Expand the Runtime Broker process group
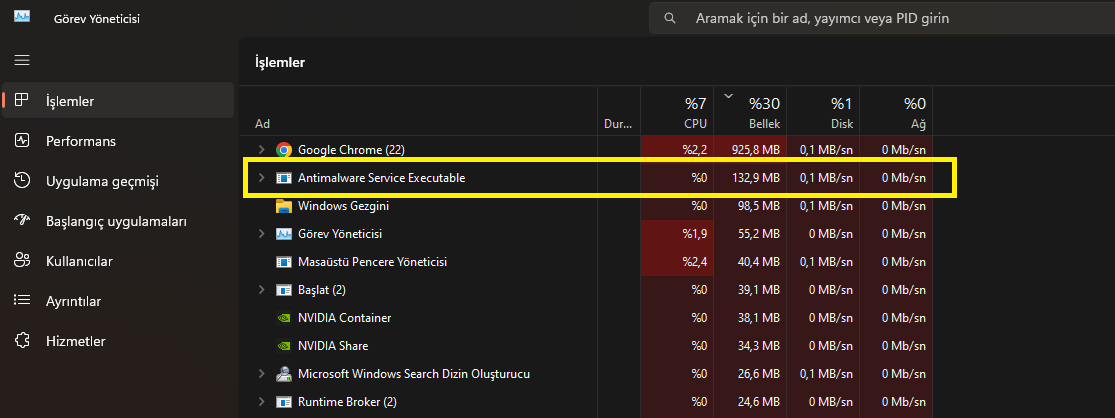Image resolution: width=1115 pixels, height=418 pixels. click(x=262, y=402)
